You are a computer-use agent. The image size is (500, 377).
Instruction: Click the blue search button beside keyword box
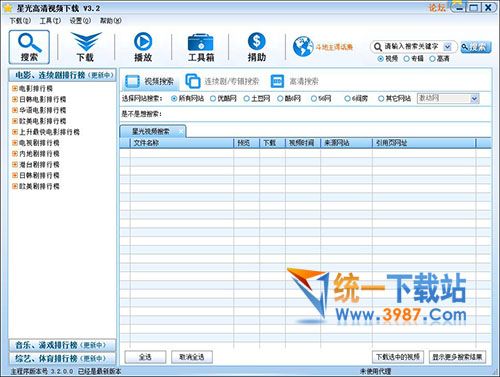[x=476, y=47]
